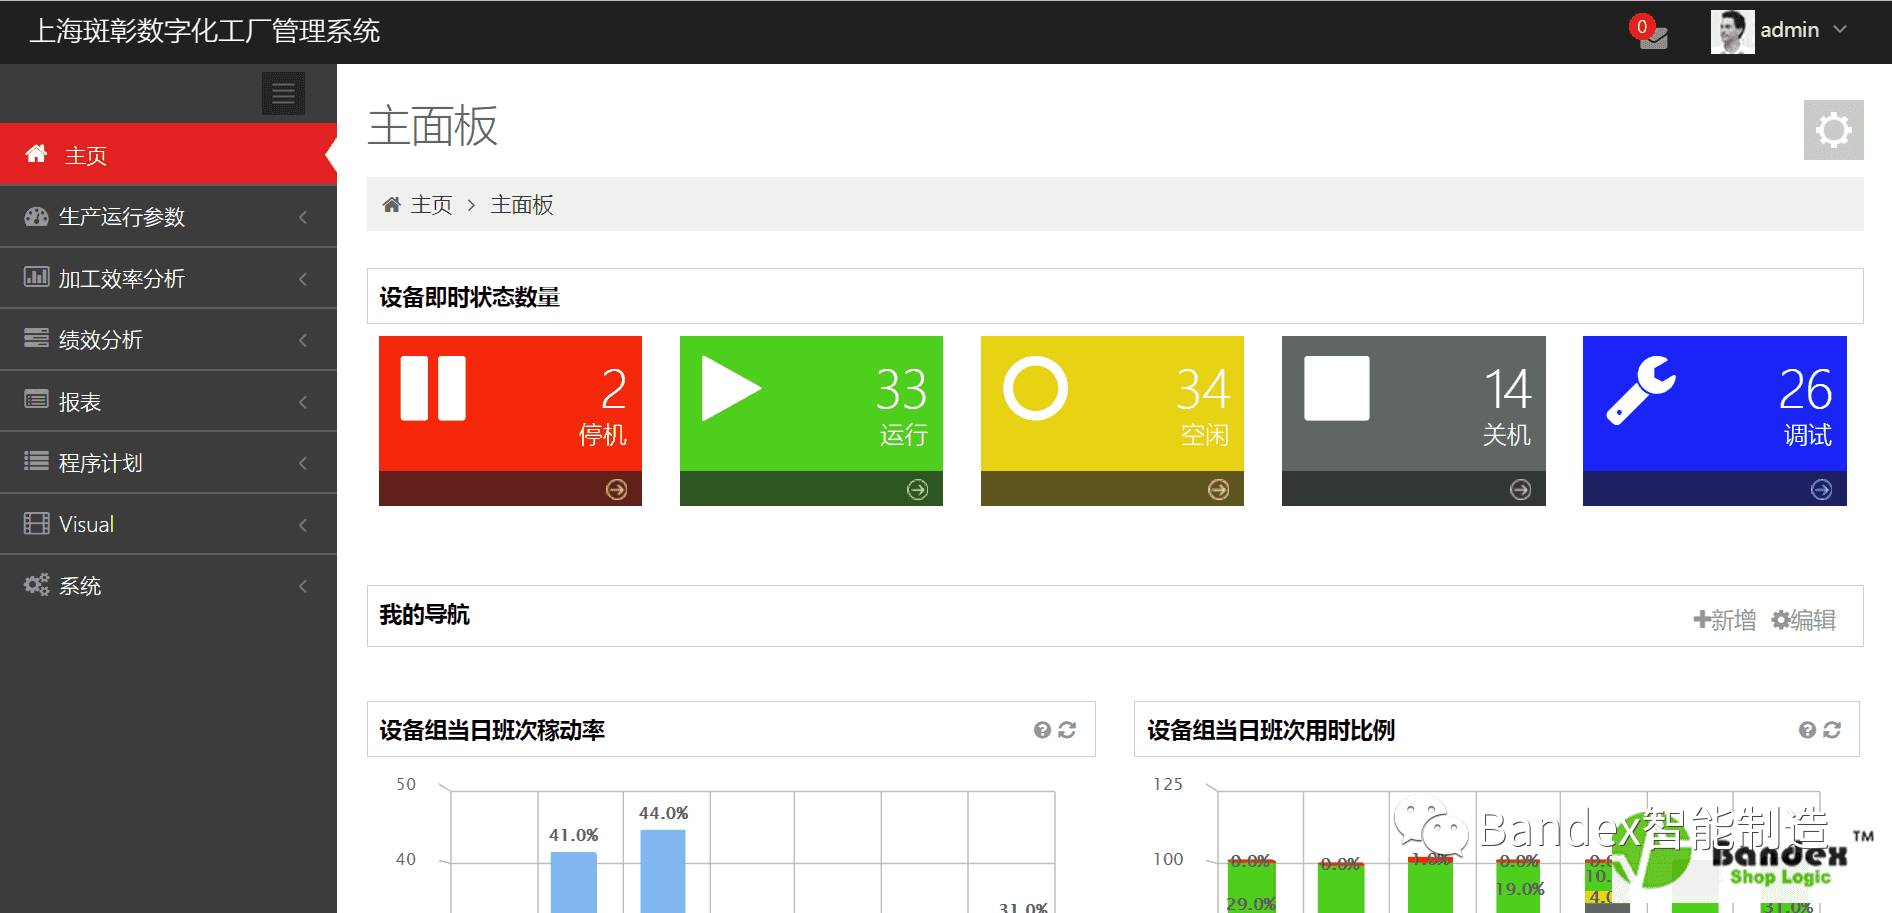Click the 主面板 page title
The image size is (1892, 913).
click(x=432, y=126)
